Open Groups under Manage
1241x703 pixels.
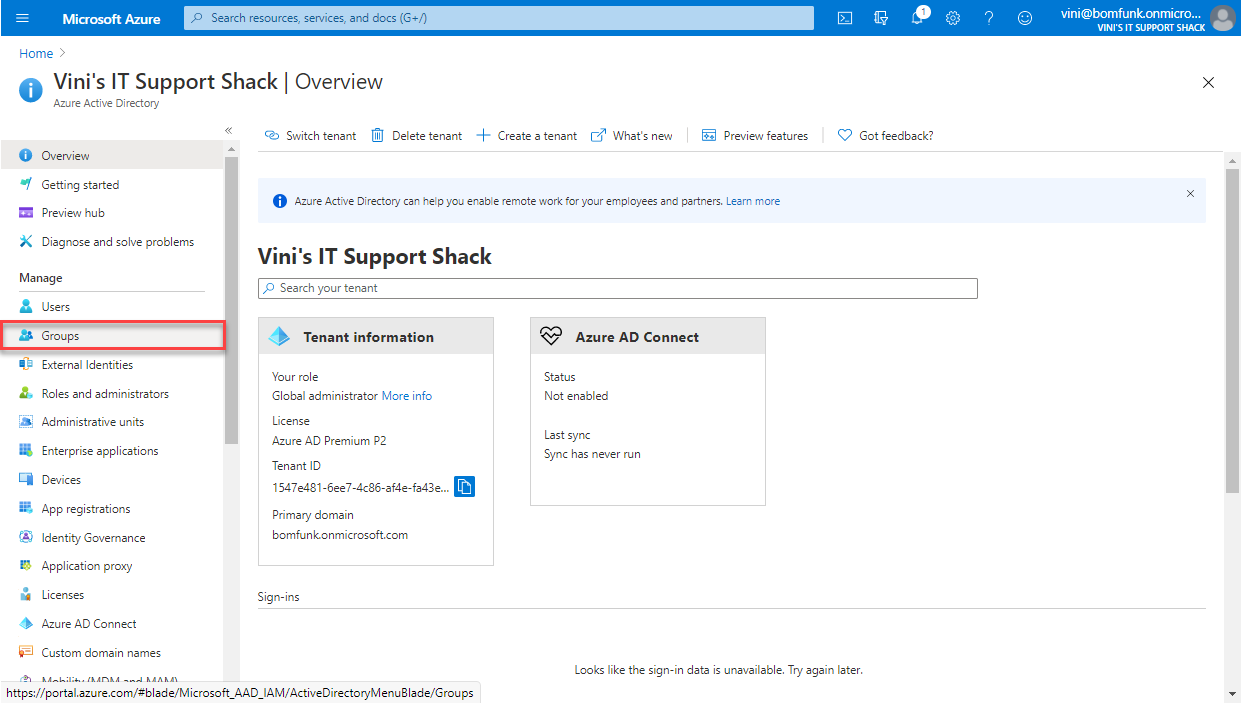pyautogui.click(x=112, y=336)
